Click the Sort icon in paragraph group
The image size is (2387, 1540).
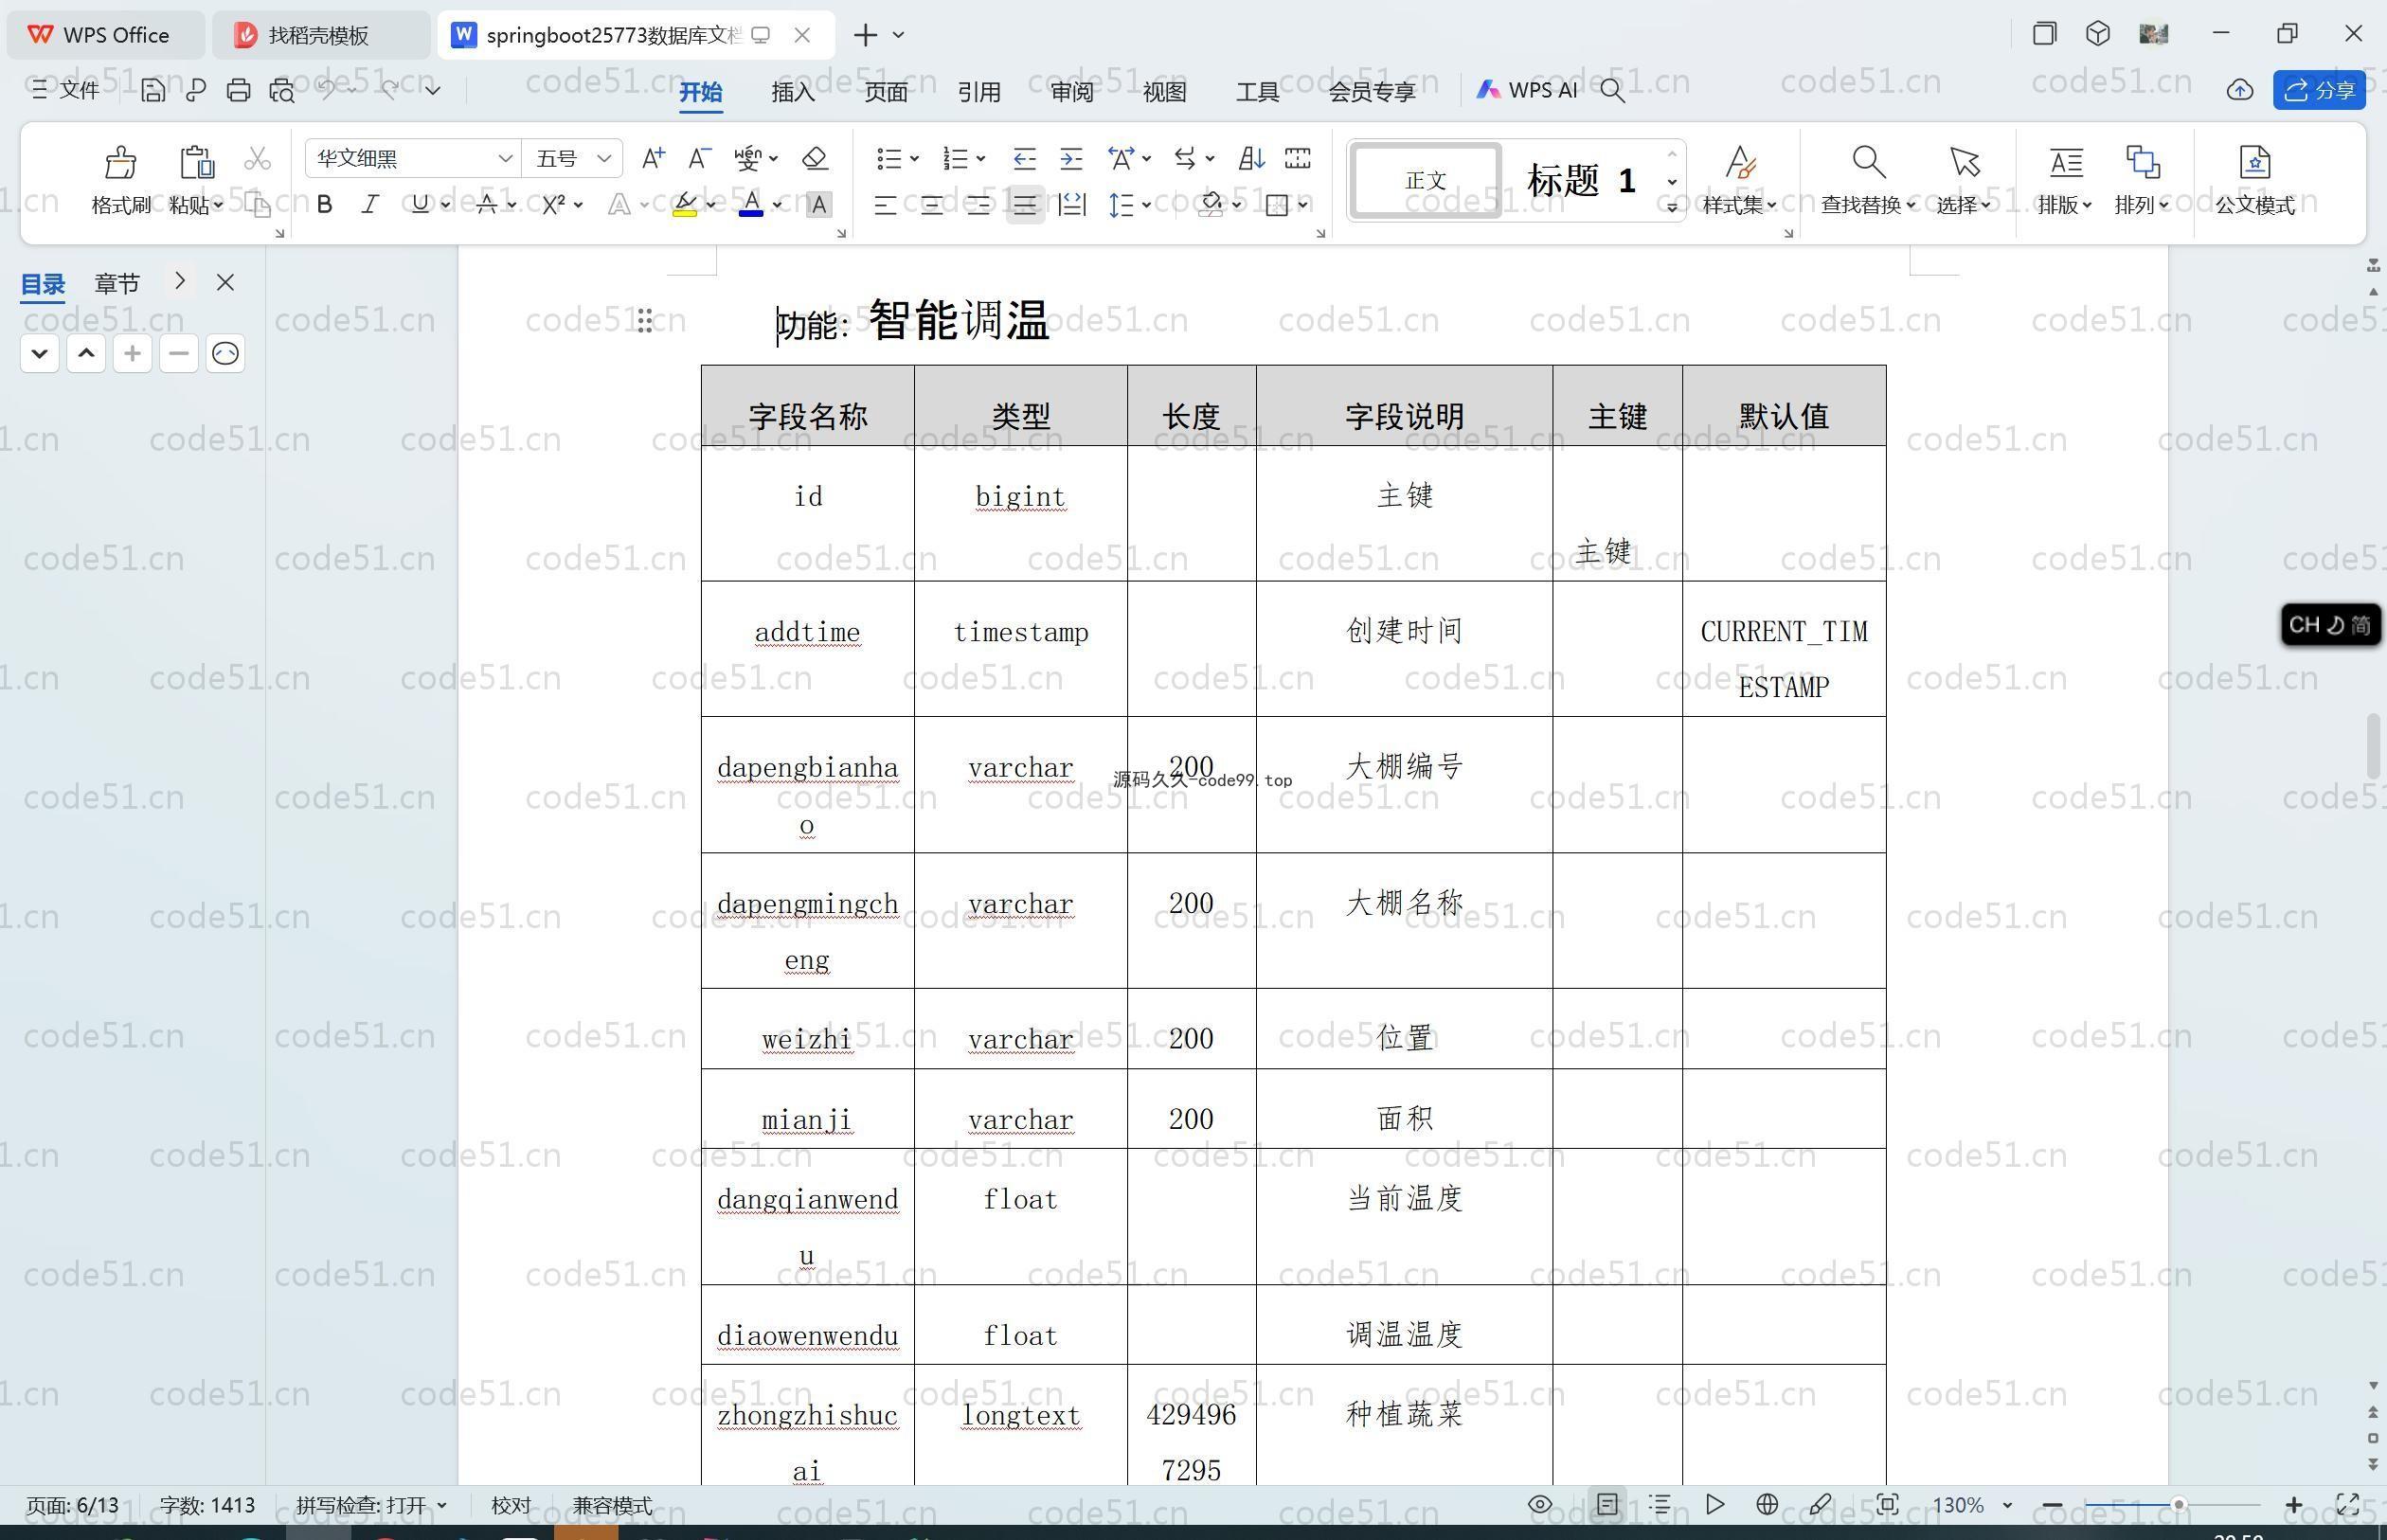coord(1251,158)
